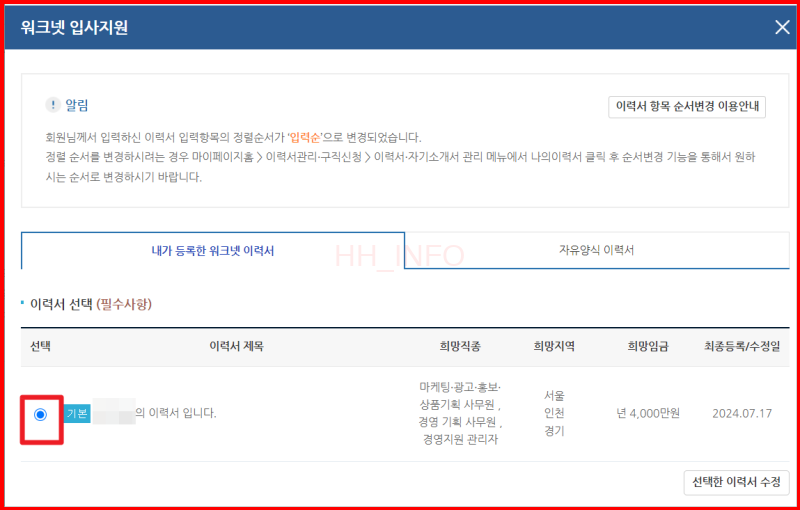800x510 pixels.
Task: Click the 기본 badge on resume row
Action: (x=77, y=413)
